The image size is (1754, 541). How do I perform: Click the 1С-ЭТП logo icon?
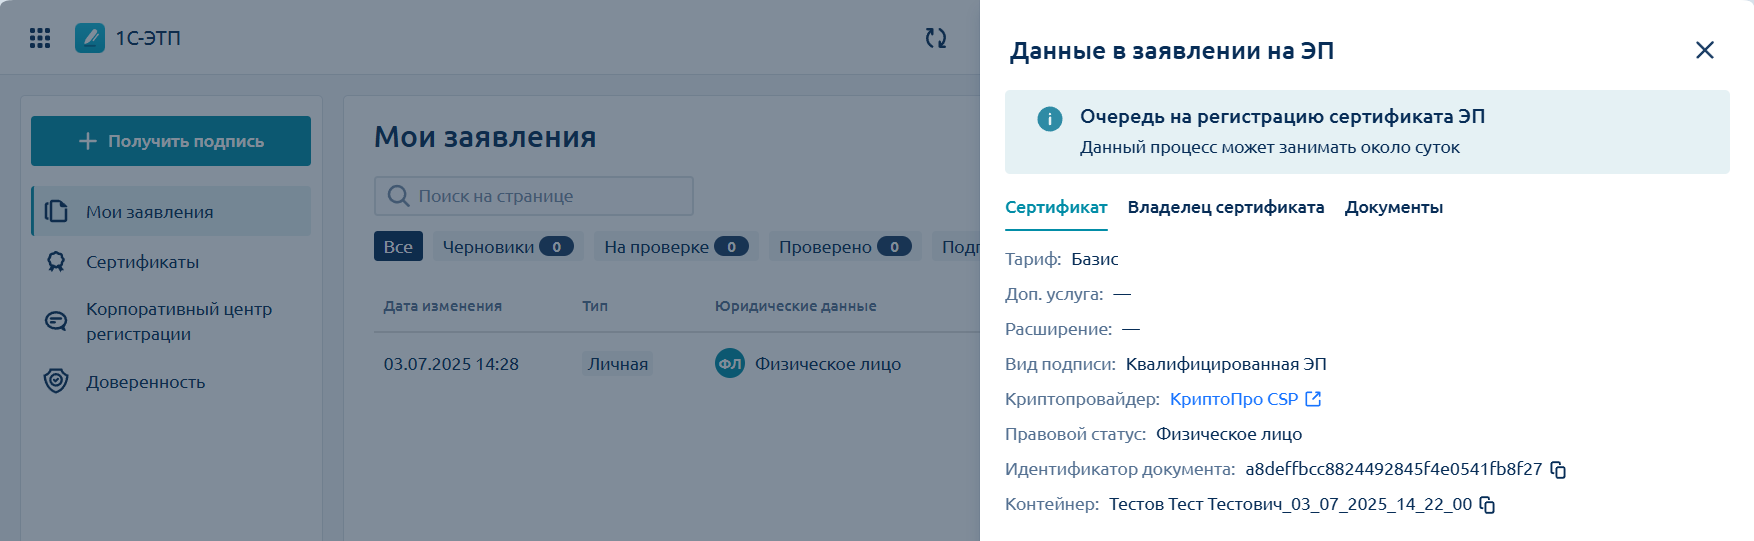90,38
